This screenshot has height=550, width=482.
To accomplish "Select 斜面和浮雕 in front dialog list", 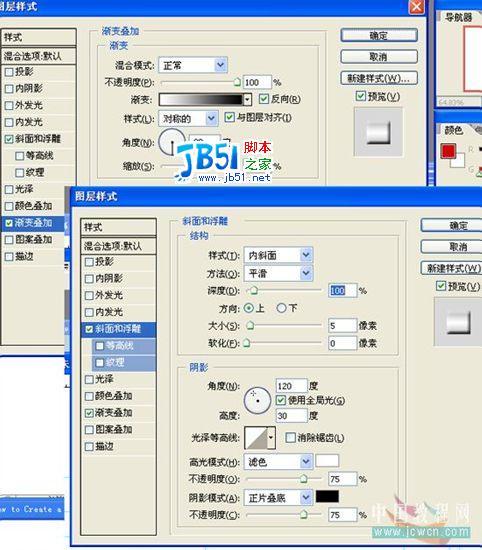I will coord(119,329).
